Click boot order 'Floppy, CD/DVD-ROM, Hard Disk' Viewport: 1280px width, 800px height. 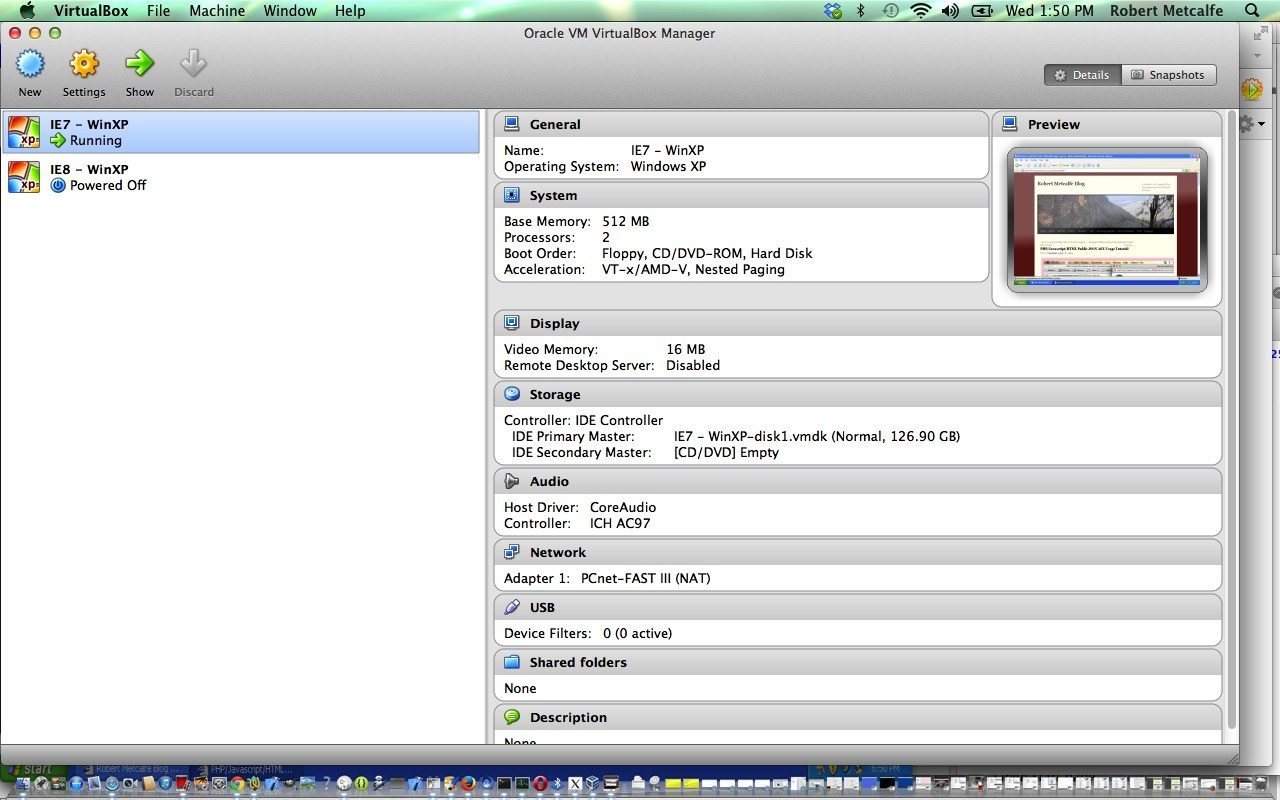(x=707, y=253)
